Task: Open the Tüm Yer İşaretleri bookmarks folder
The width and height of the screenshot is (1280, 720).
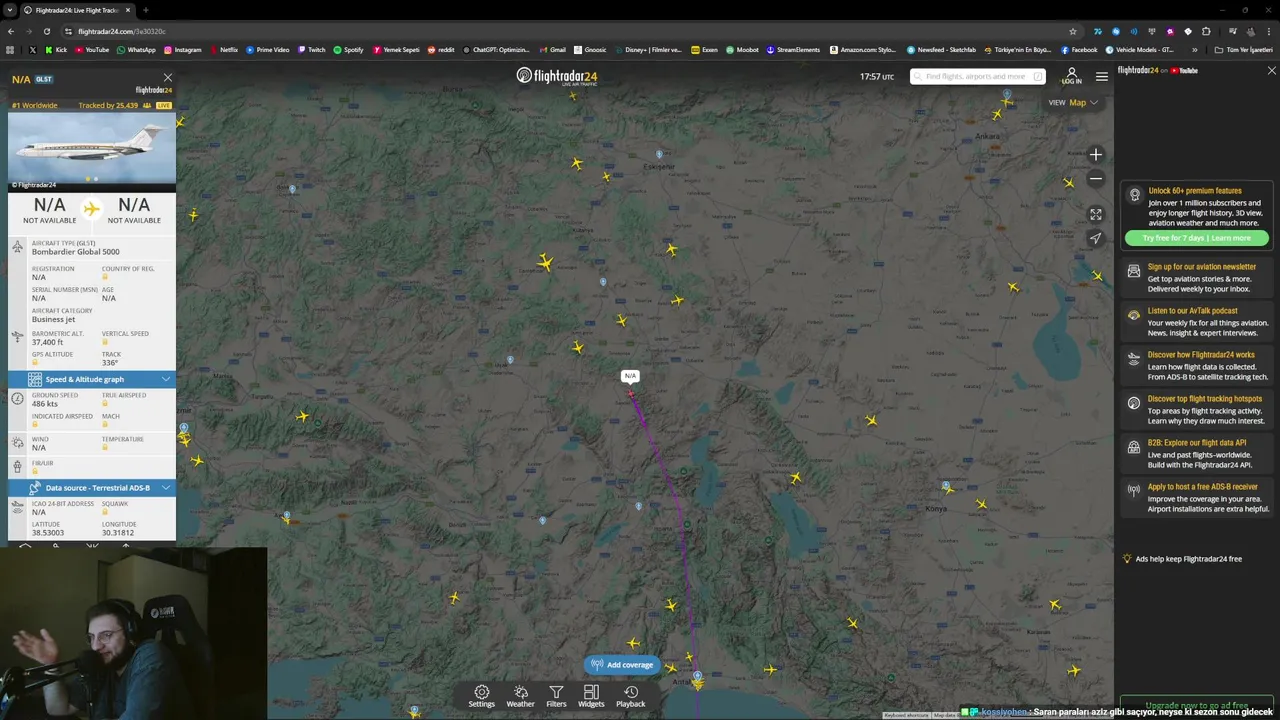Action: coord(1244,49)
